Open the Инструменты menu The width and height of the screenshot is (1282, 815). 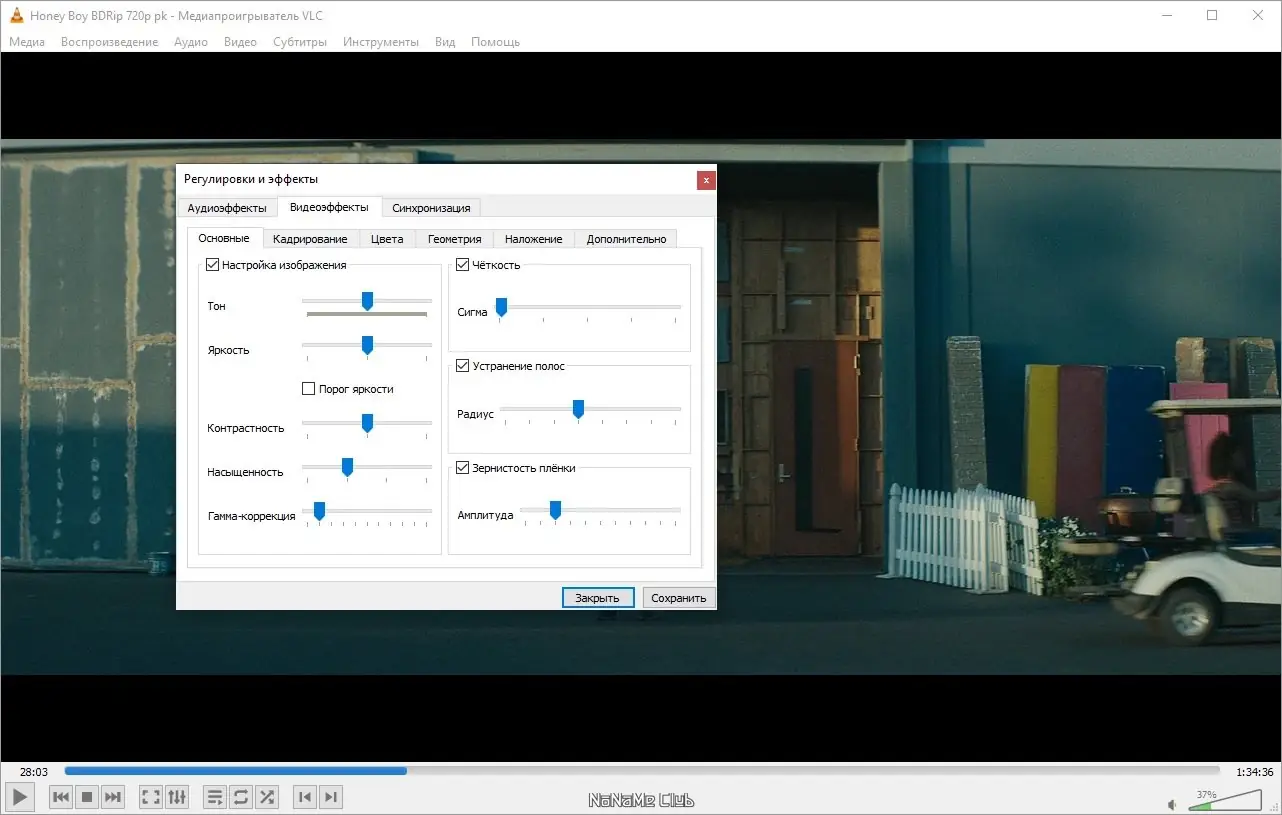click(x=380, y=42)
